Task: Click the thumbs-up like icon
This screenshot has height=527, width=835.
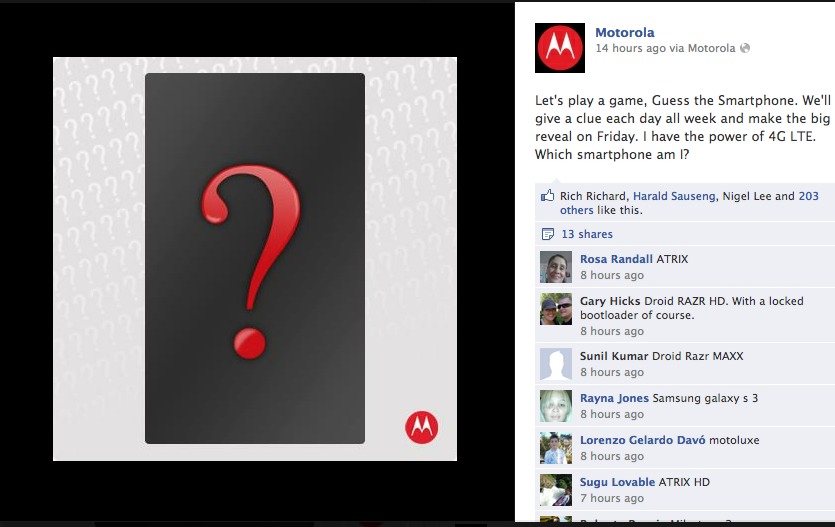Action: [547, 195]
